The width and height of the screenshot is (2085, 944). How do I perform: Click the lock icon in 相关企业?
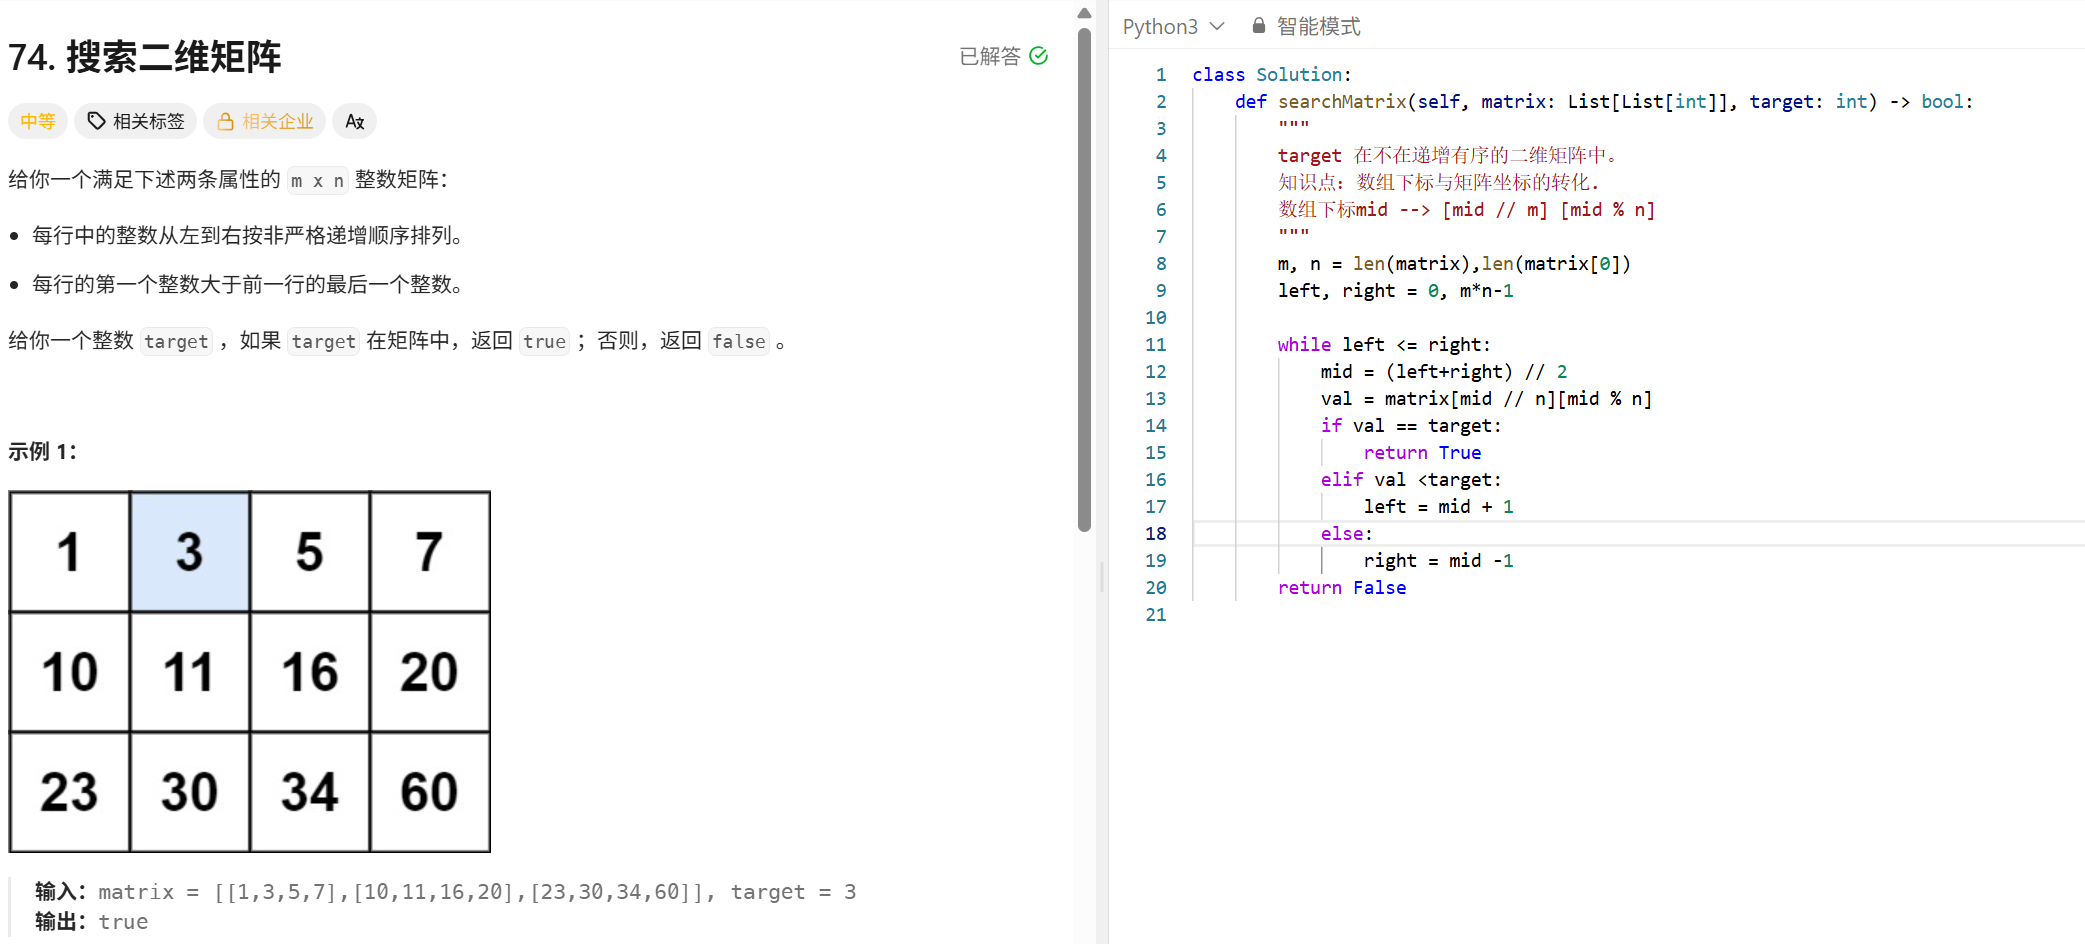pos(226,121)
